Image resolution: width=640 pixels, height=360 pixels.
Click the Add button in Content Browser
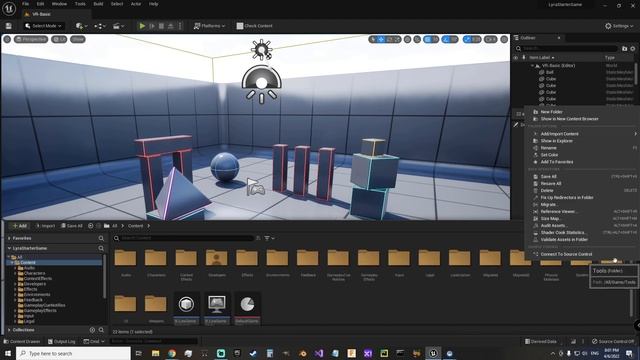click(19, 226)
